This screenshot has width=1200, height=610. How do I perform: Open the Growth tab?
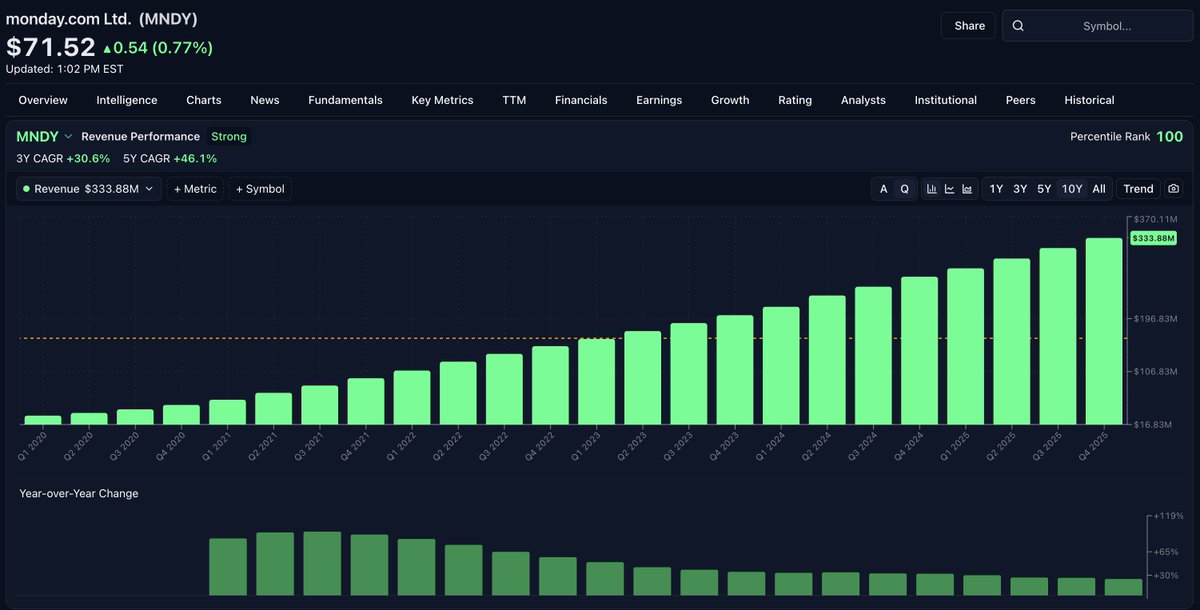pyautogui.click(x=730, y=100)
